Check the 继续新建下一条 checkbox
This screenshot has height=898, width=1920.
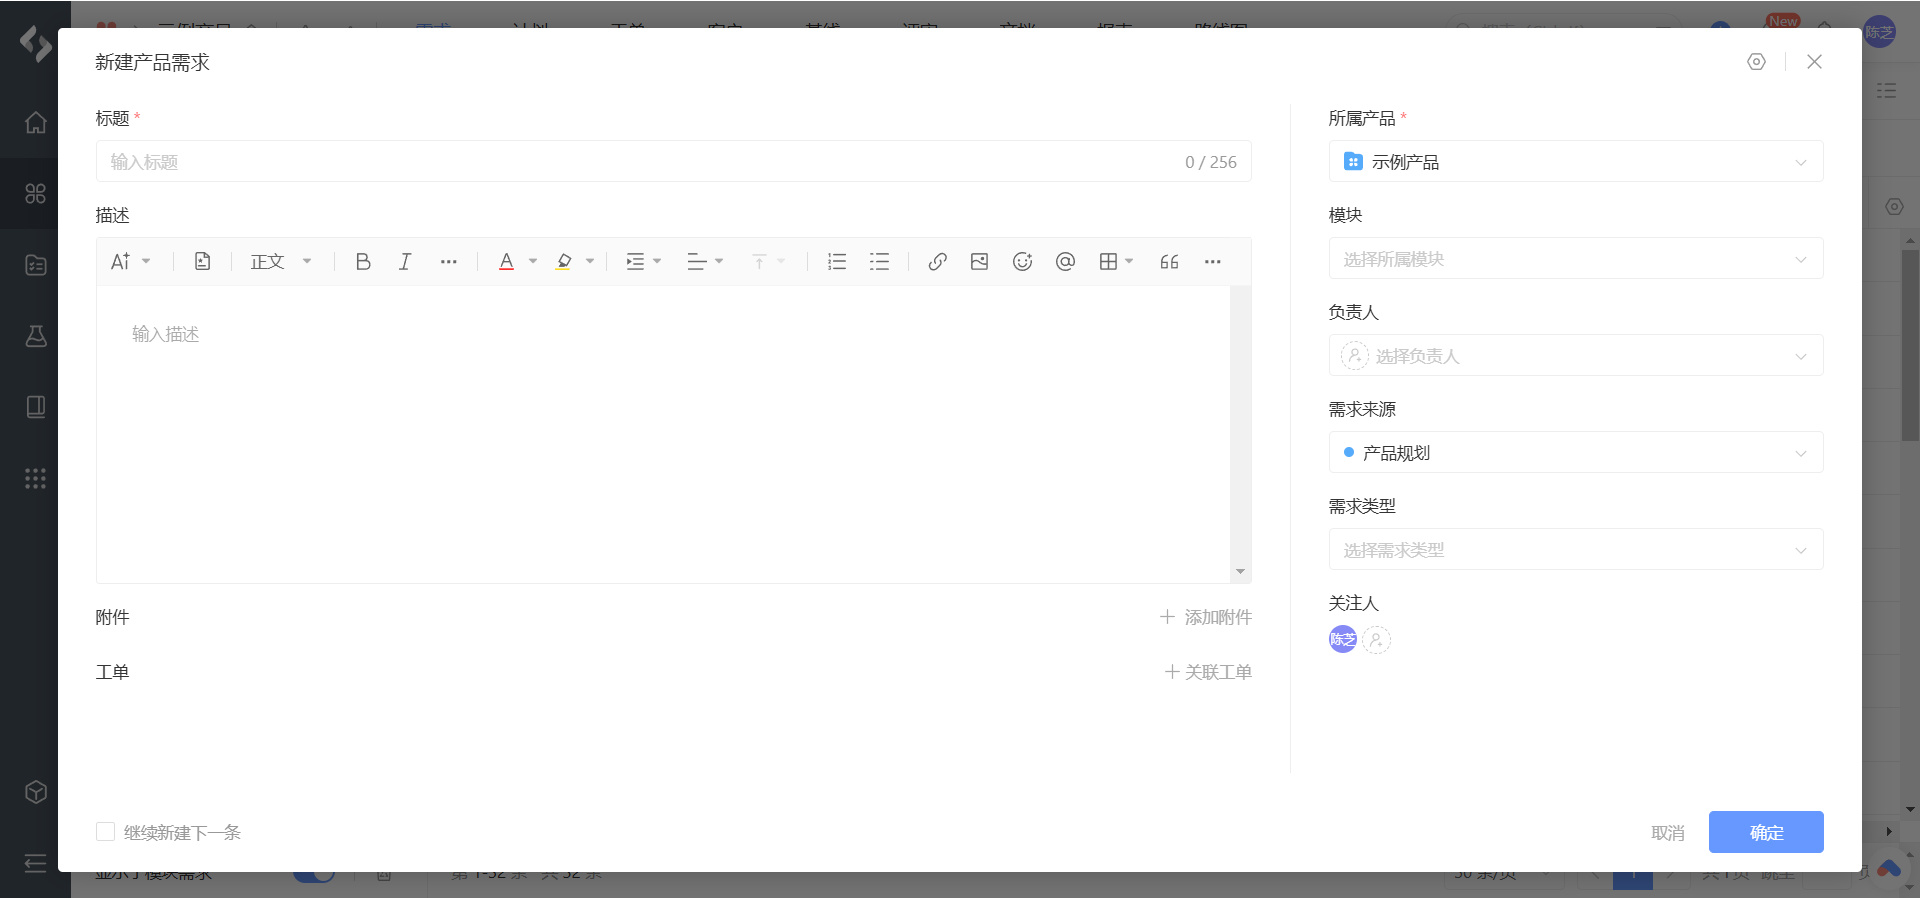[105, 832]
